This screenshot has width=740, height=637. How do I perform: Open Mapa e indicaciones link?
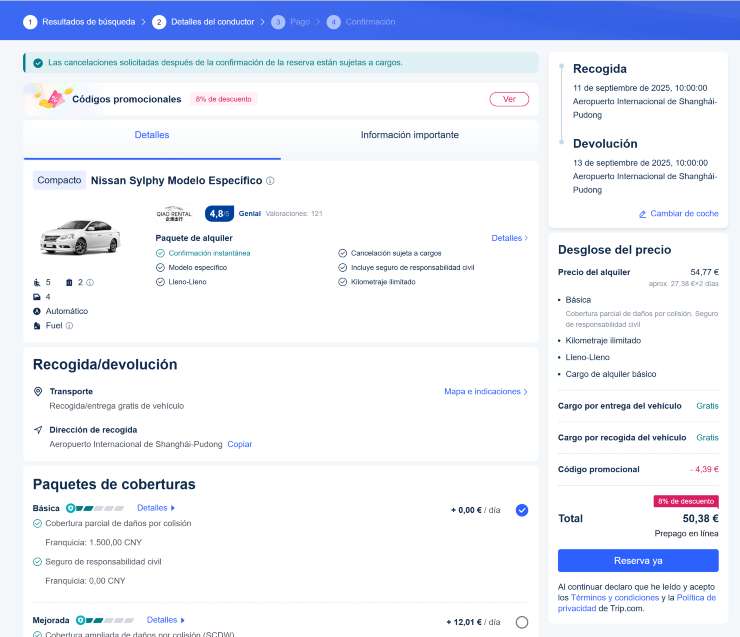point(486,392)
